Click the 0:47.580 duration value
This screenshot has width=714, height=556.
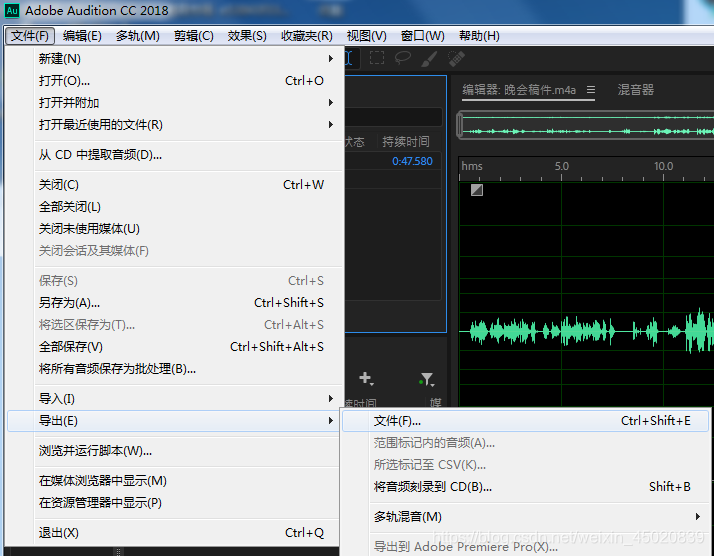(412, 161)
